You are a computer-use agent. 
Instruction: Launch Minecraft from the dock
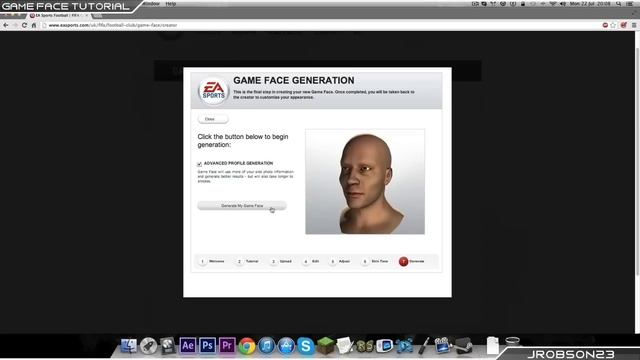[x=326, y=346]
